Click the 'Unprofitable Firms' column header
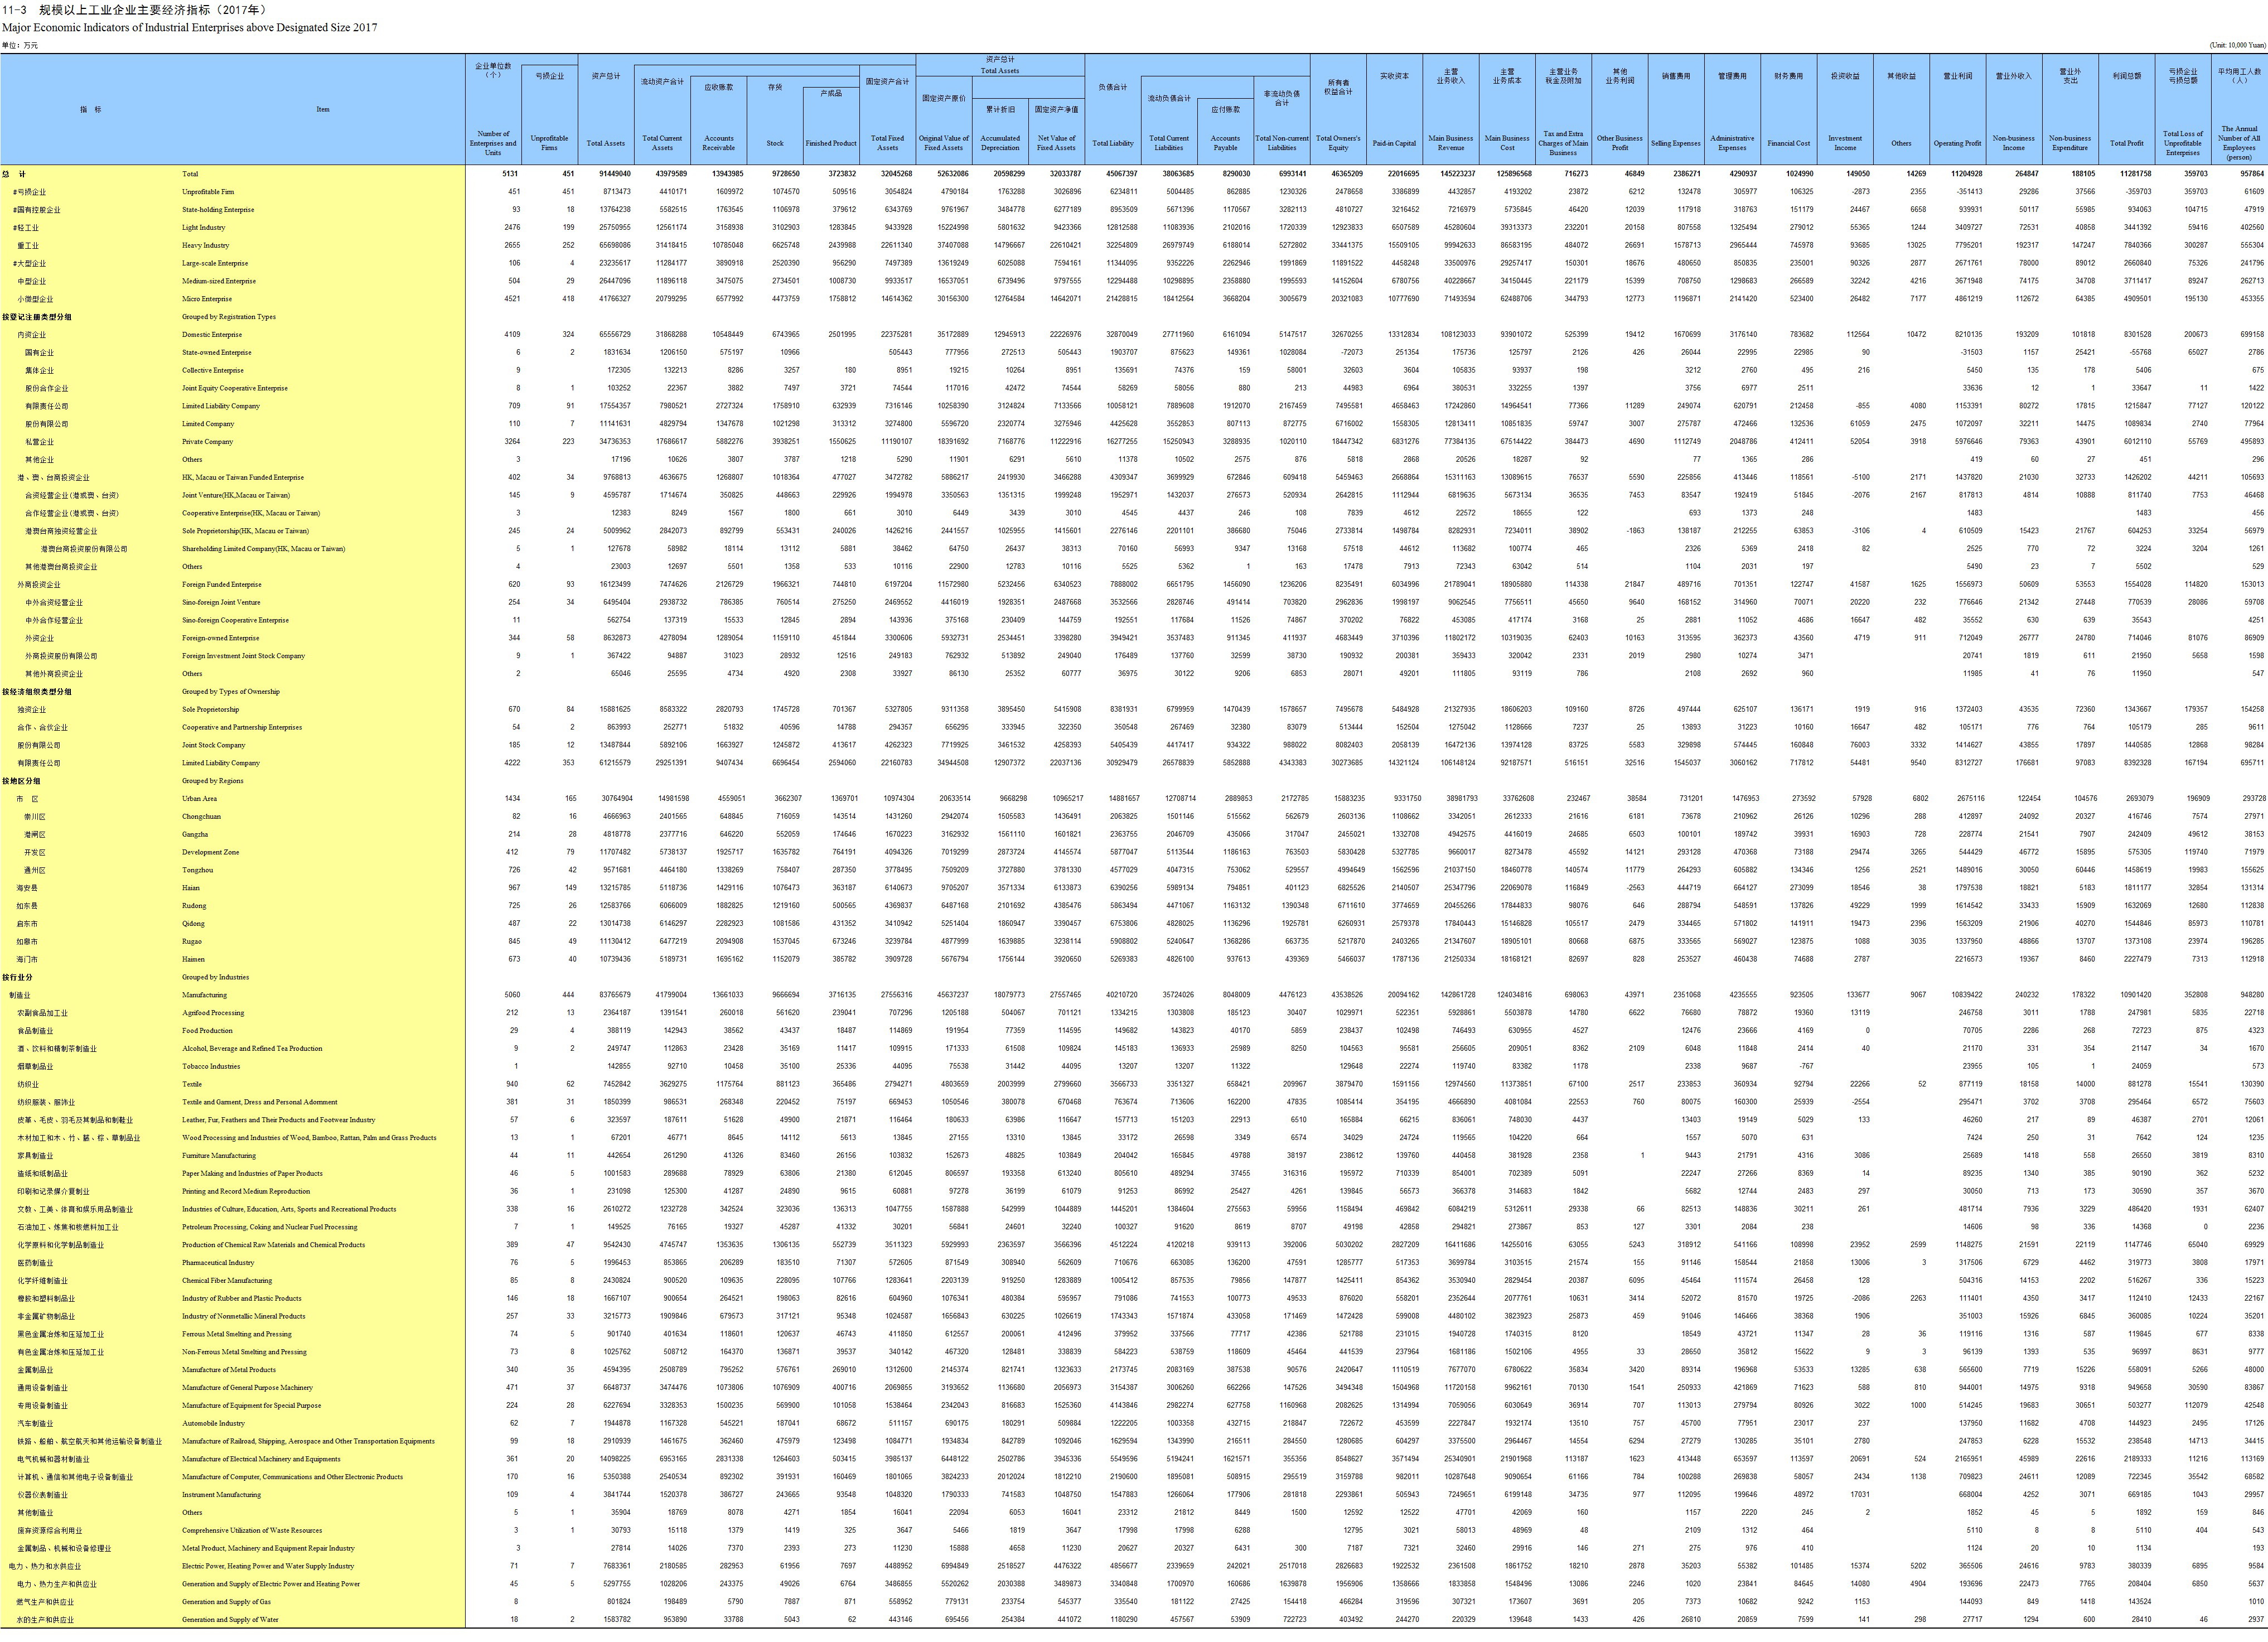2268x1642 pixels. point(549,142)
